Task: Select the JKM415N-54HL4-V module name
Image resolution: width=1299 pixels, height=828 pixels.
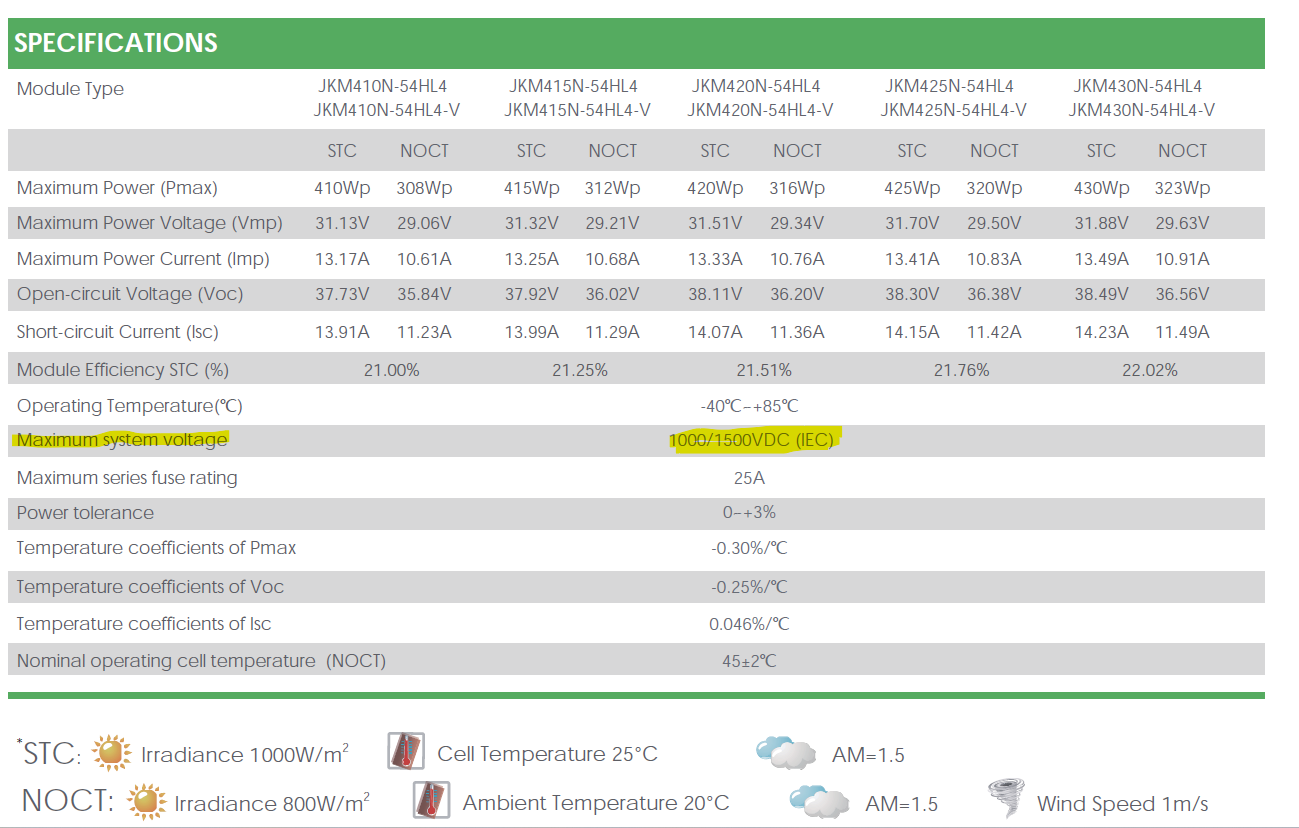Action: pyautogui.click(x=577, y=110)
